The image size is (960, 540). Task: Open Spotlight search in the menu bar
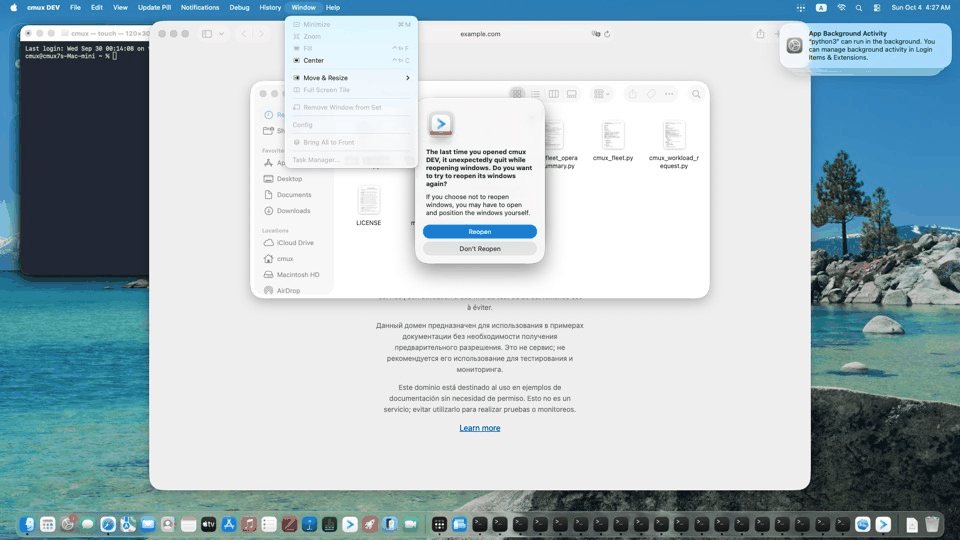859,7
